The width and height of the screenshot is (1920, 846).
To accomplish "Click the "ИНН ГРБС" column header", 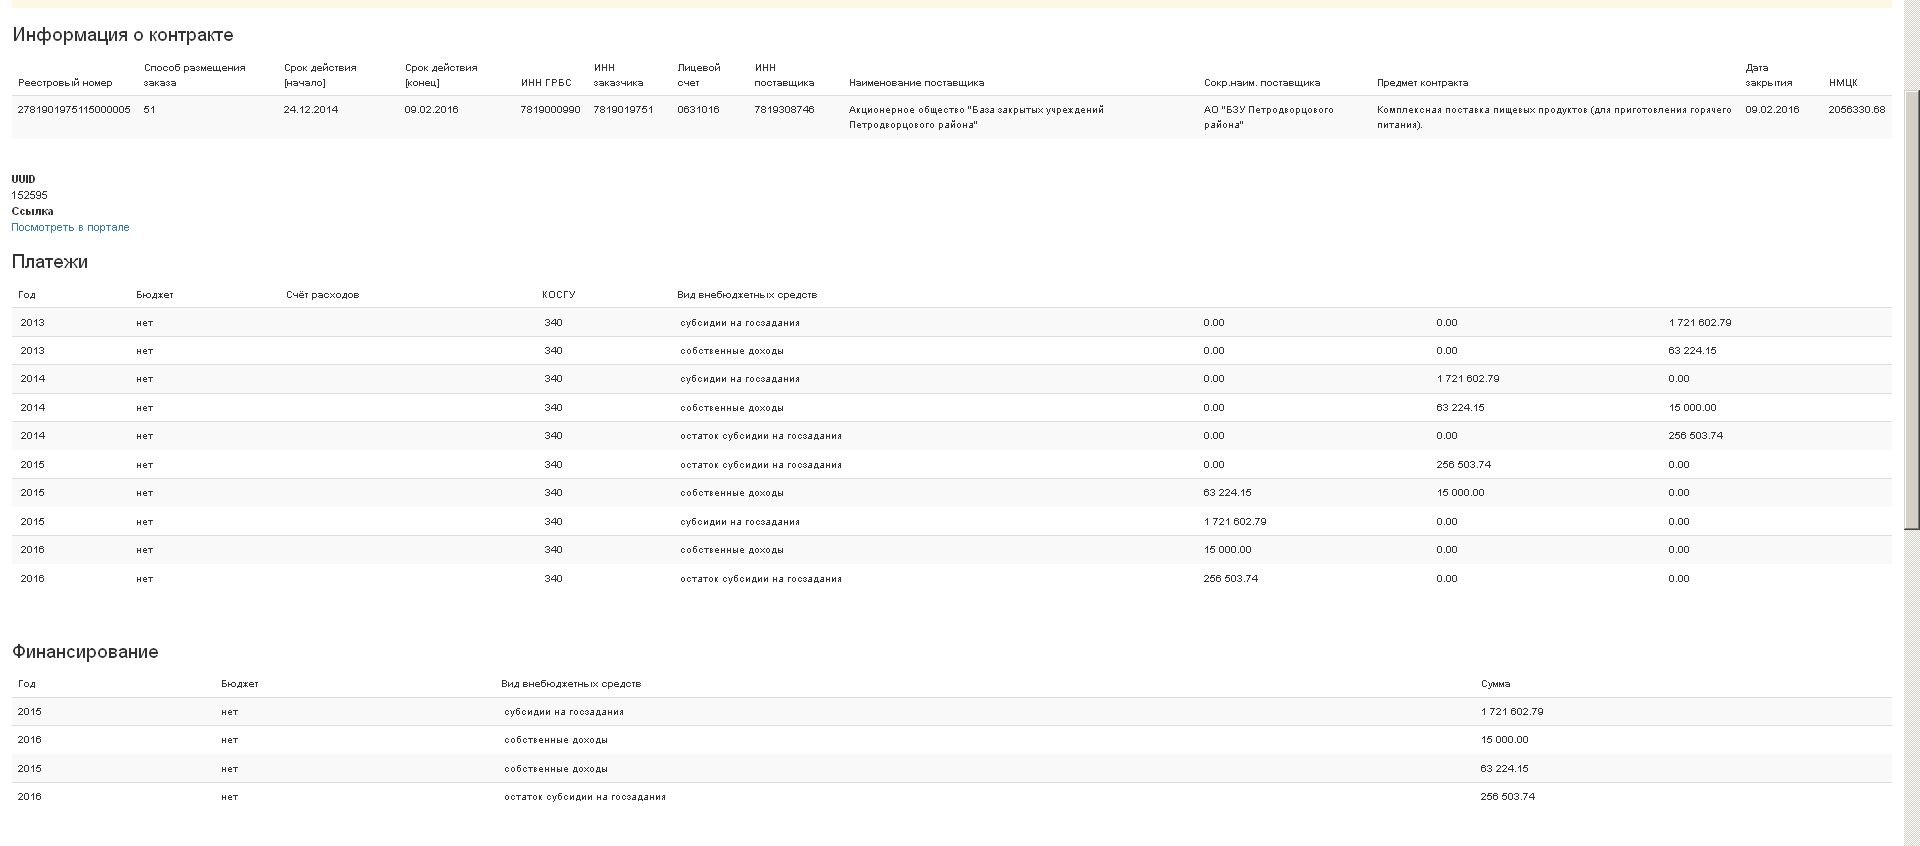I will (546, 83).
